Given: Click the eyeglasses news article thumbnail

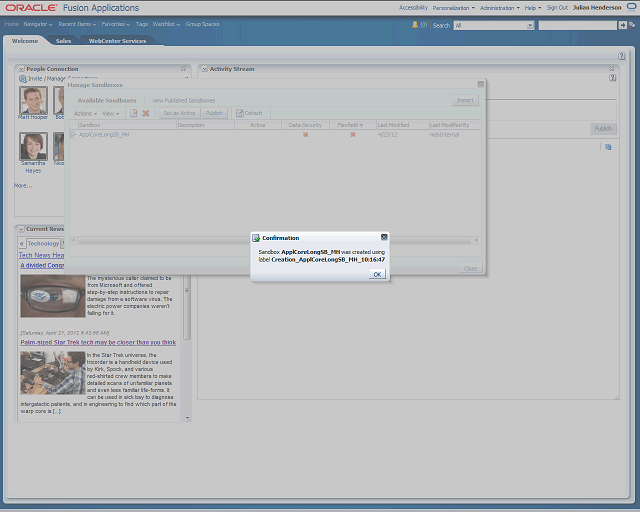Looking at the screenshot, I should [x=53, y=296].
